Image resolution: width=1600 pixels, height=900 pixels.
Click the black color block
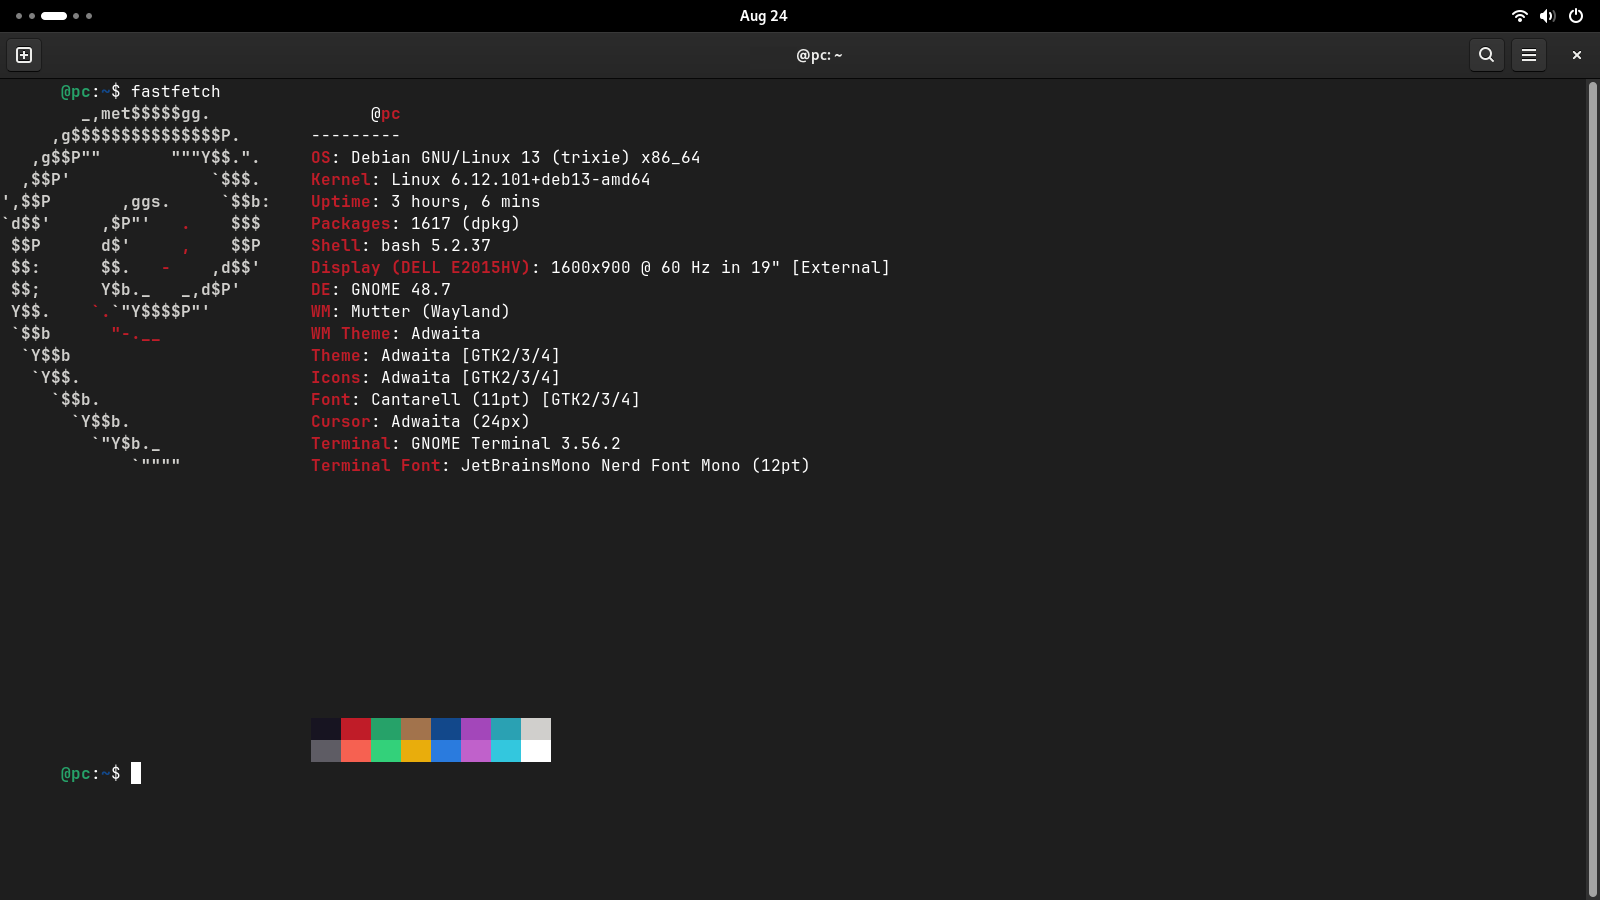pos(326,729)
